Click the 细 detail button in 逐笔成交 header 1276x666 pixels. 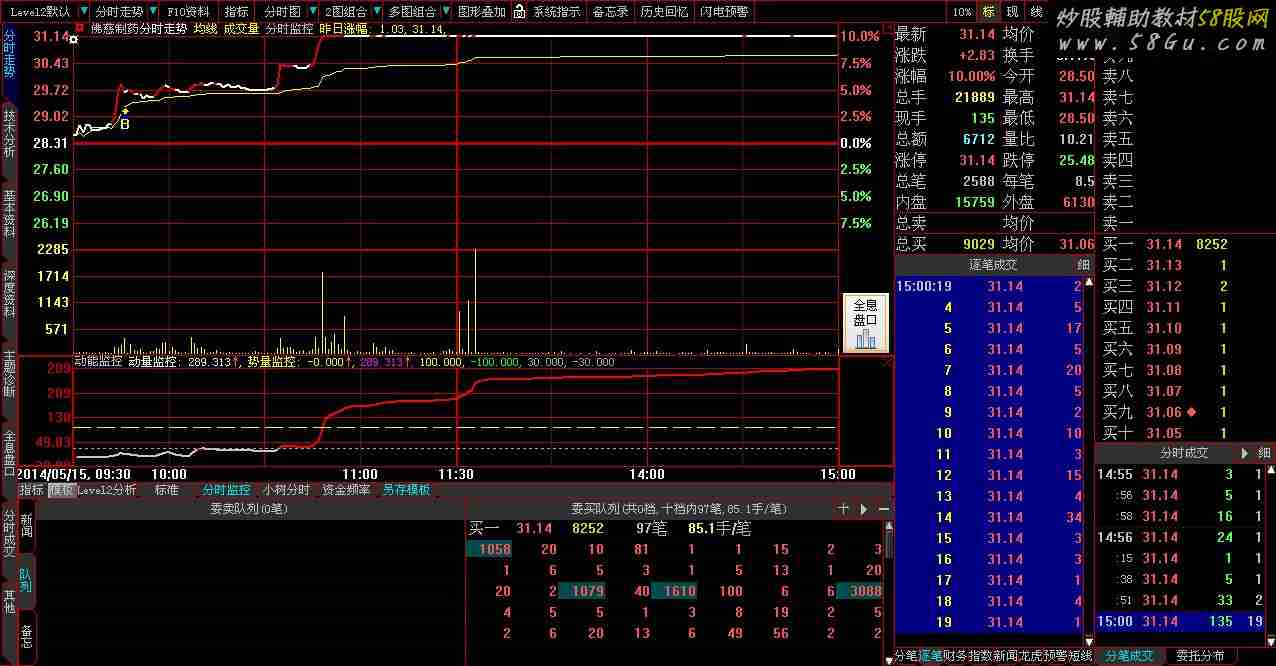coord(1083,265)
